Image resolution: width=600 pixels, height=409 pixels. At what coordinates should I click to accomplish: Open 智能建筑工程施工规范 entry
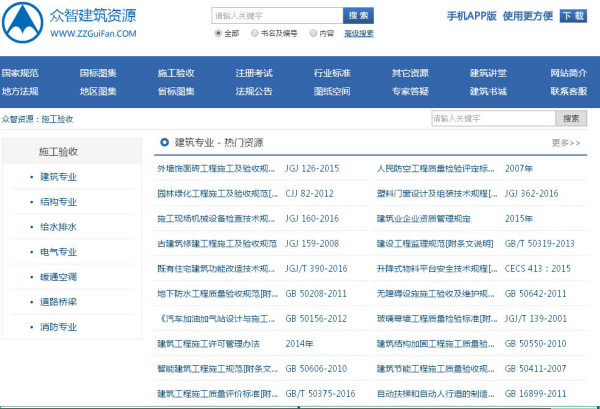[217, 369]
